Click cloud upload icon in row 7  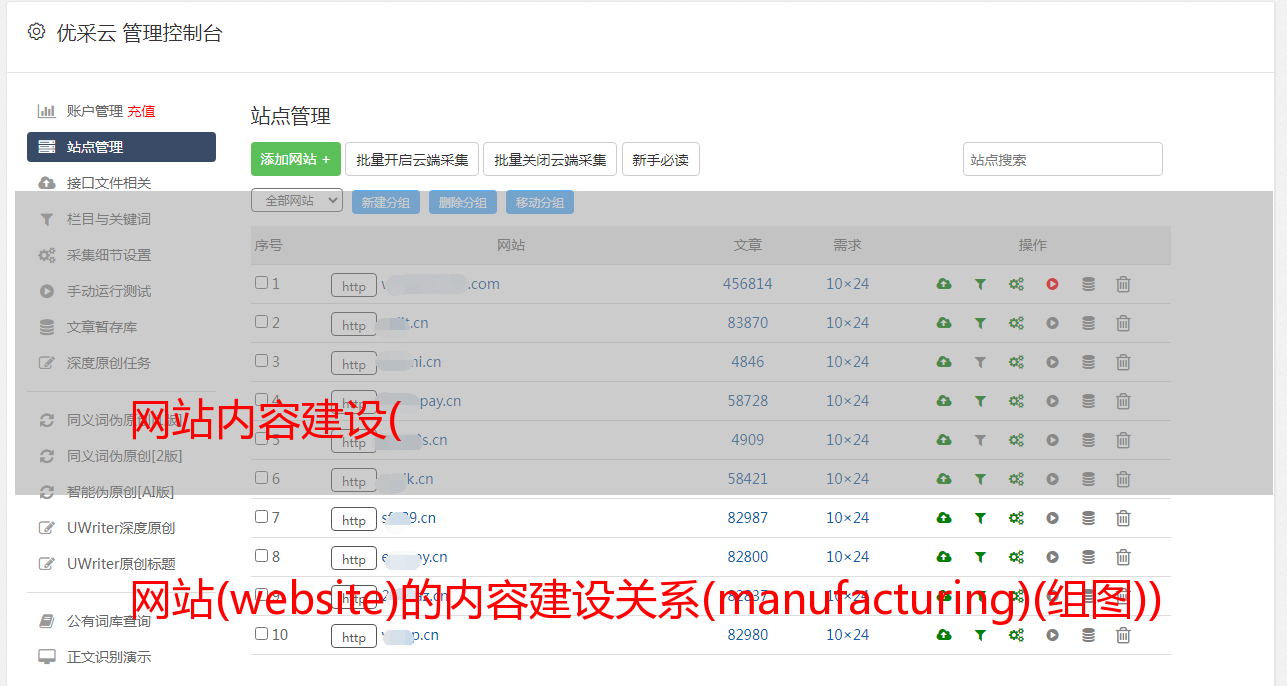click(x=944, y=518)
